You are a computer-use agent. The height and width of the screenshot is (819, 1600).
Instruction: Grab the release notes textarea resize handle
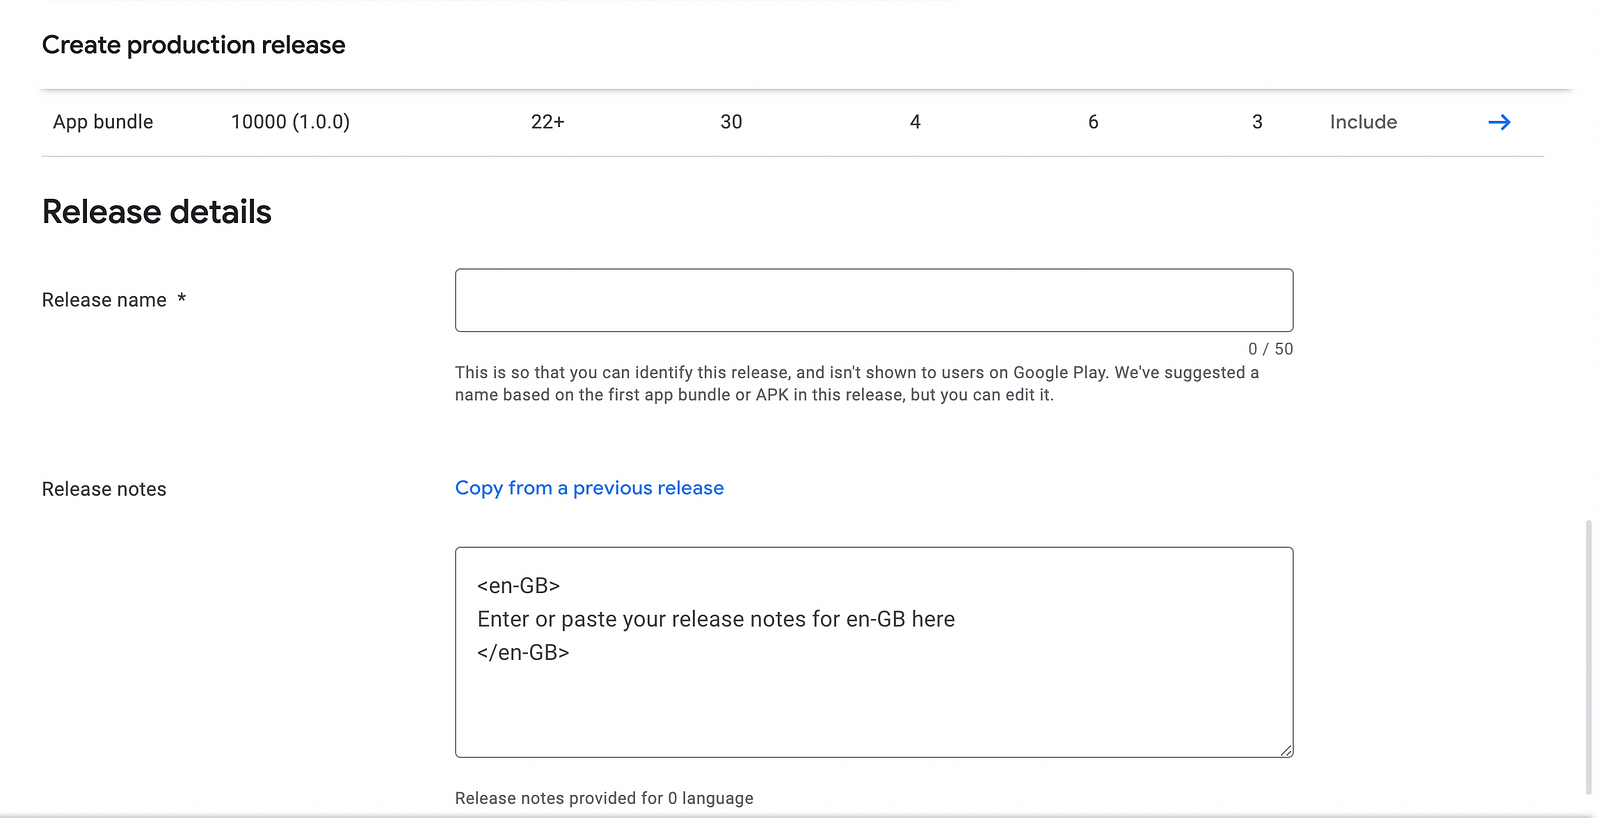coord(1285,750)
